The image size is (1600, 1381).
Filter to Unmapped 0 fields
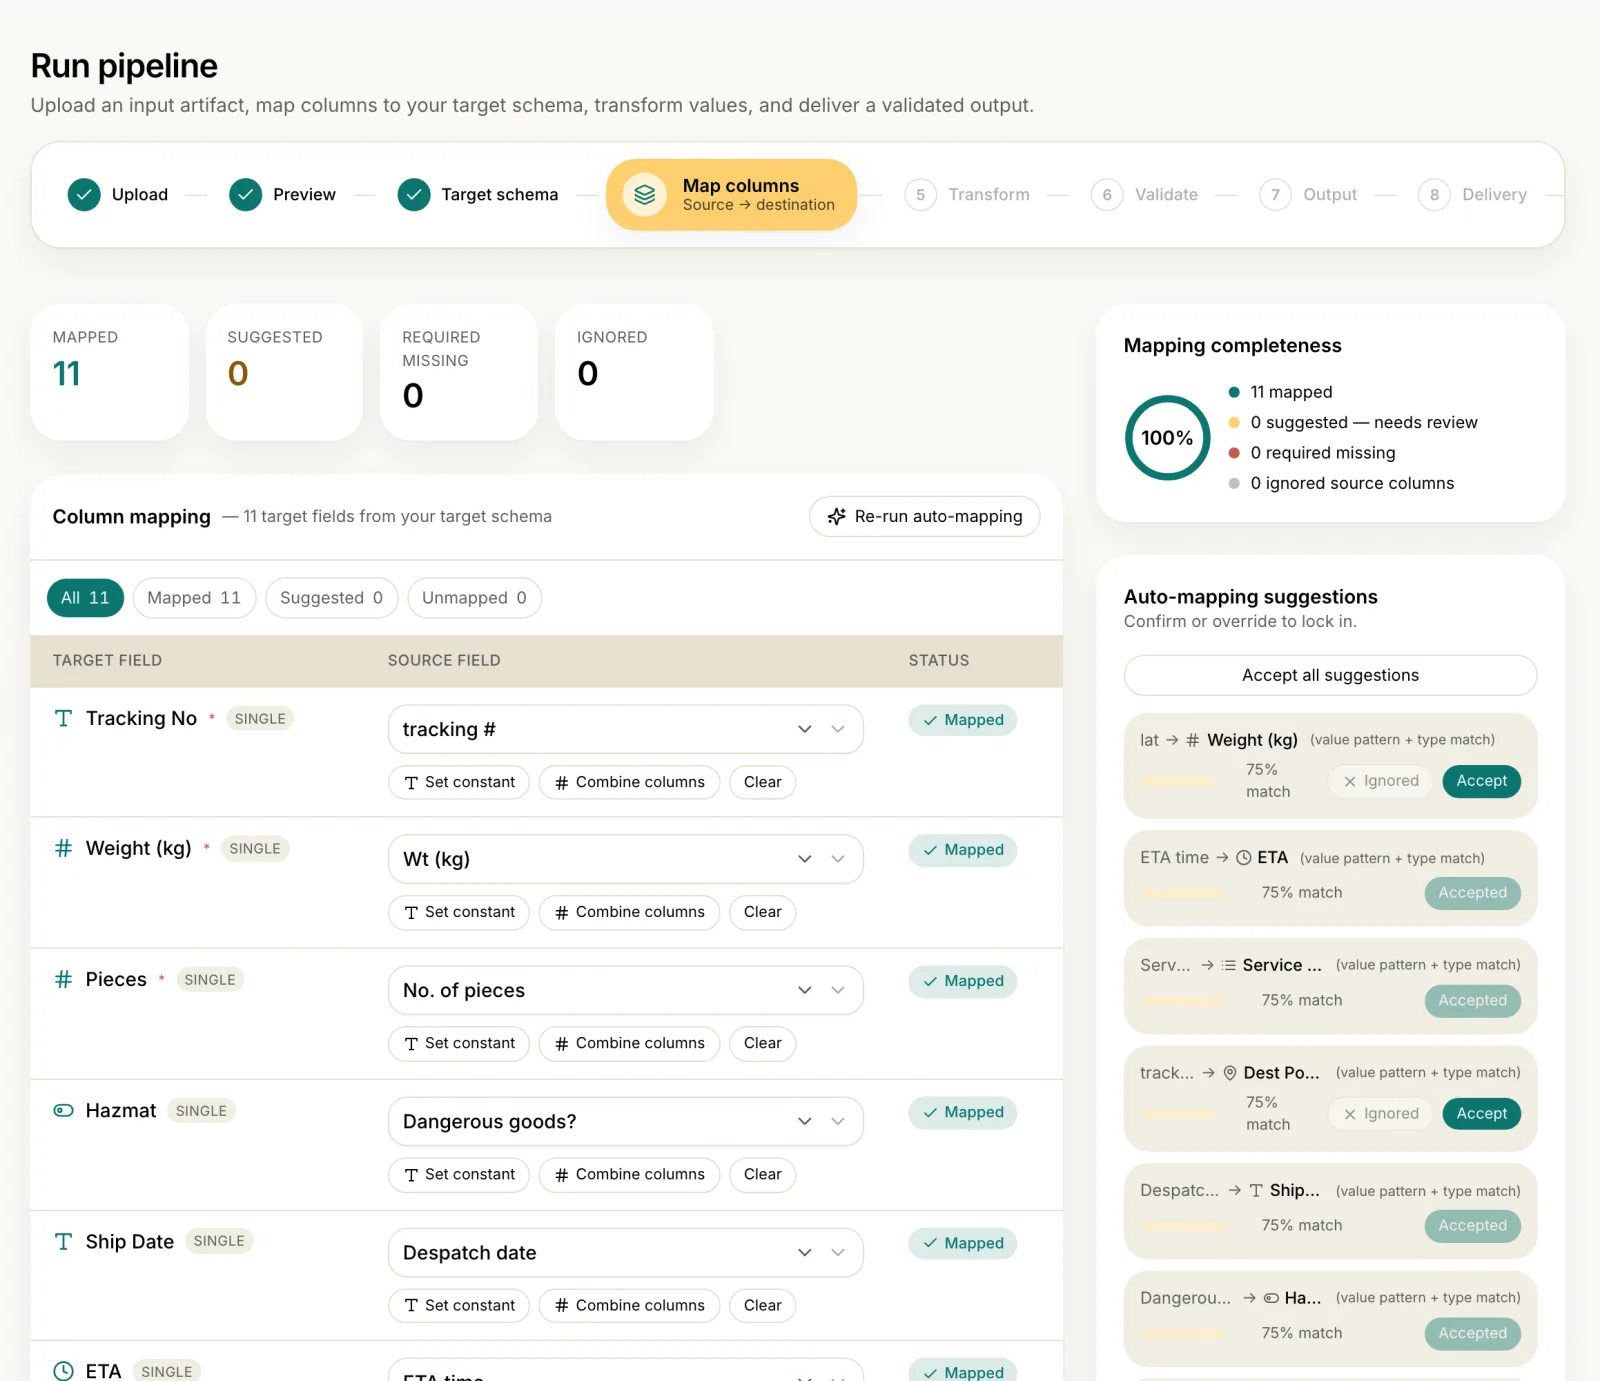(x=474, y=598)
